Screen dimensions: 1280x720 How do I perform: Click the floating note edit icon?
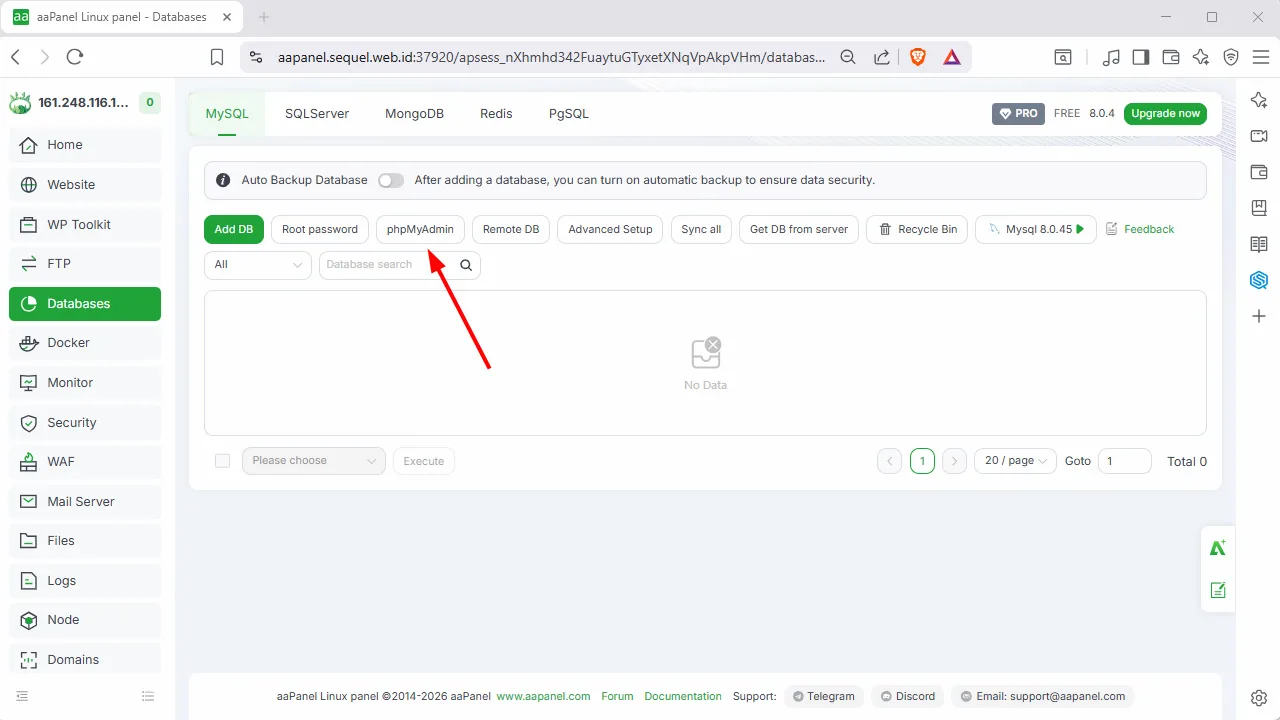(x=1218, y=590)
